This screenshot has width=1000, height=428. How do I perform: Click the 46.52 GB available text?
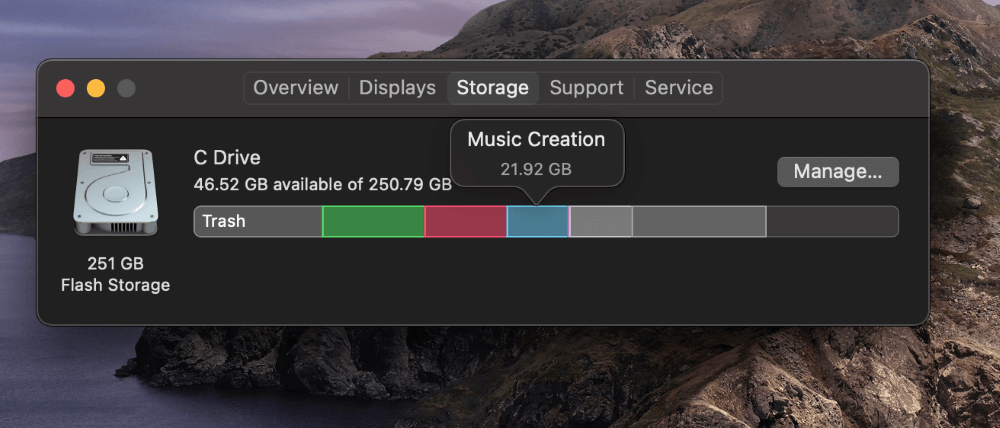(x=322, y=184)
